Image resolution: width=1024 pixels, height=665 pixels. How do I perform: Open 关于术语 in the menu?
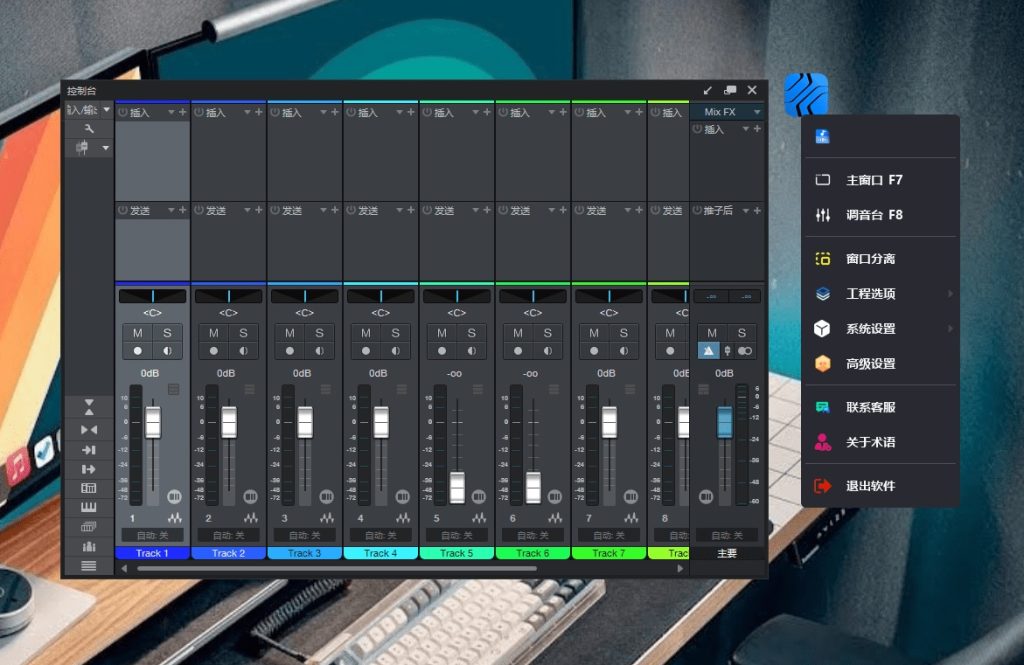click(x=880, y=442)
